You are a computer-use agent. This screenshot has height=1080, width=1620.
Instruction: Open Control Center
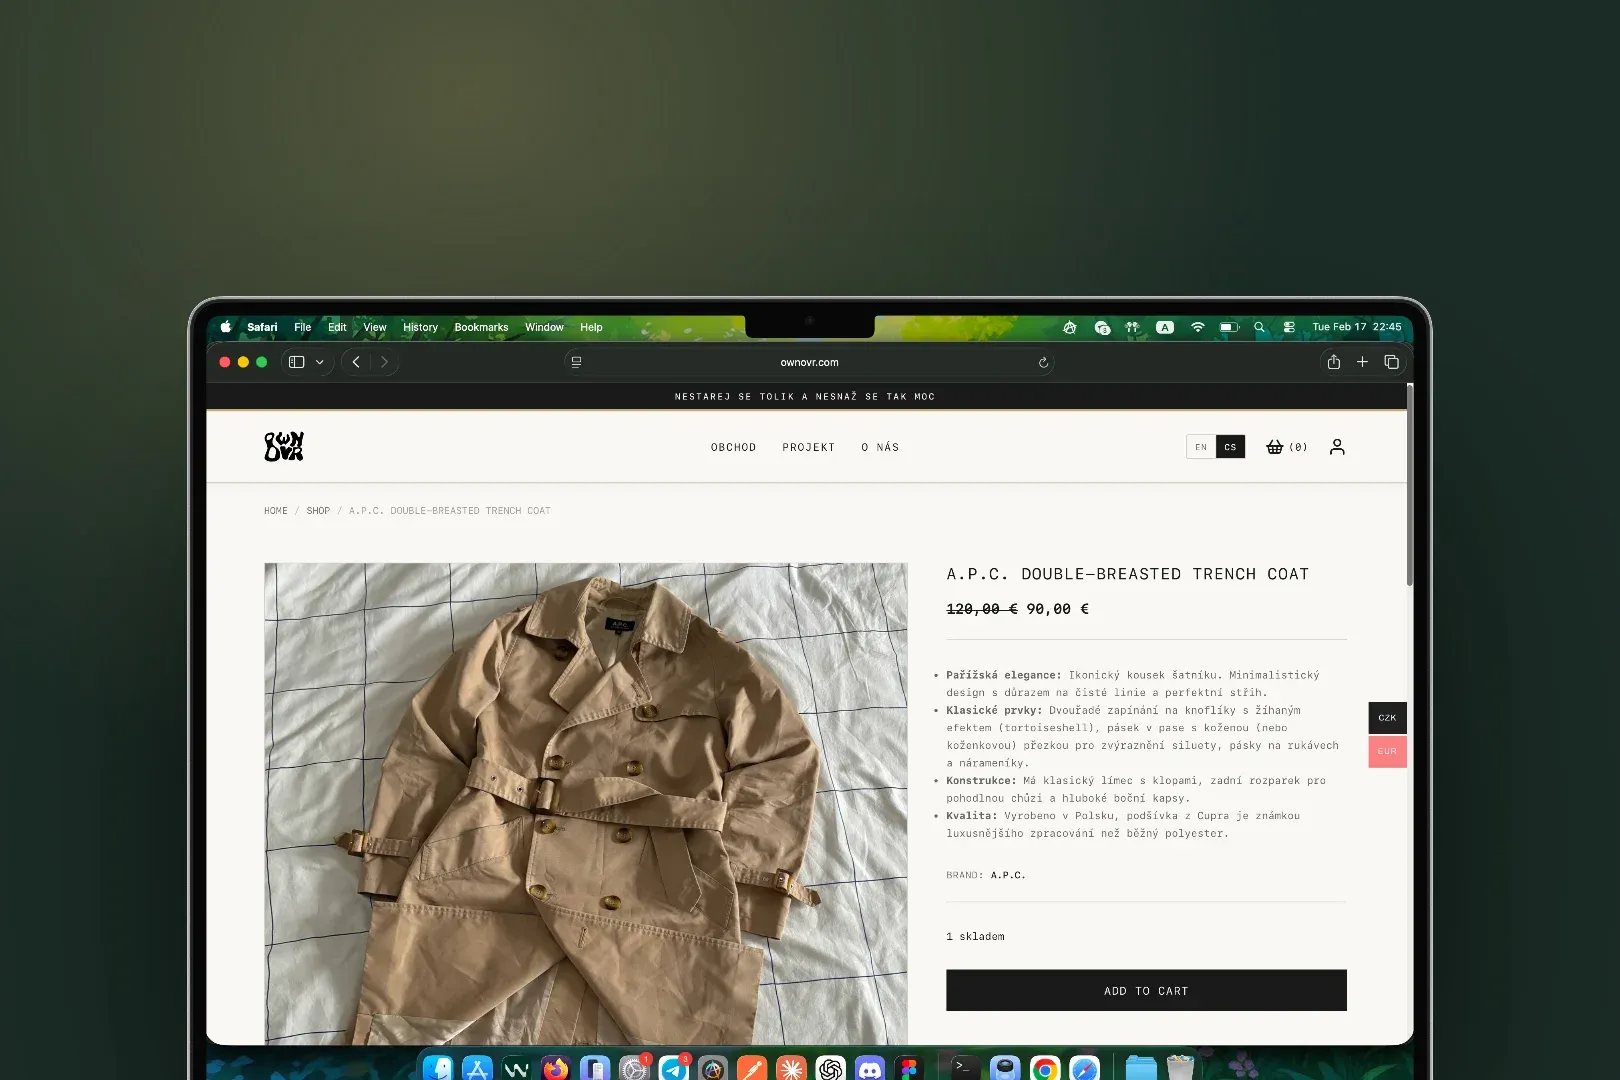click(x=1289, y=327)
